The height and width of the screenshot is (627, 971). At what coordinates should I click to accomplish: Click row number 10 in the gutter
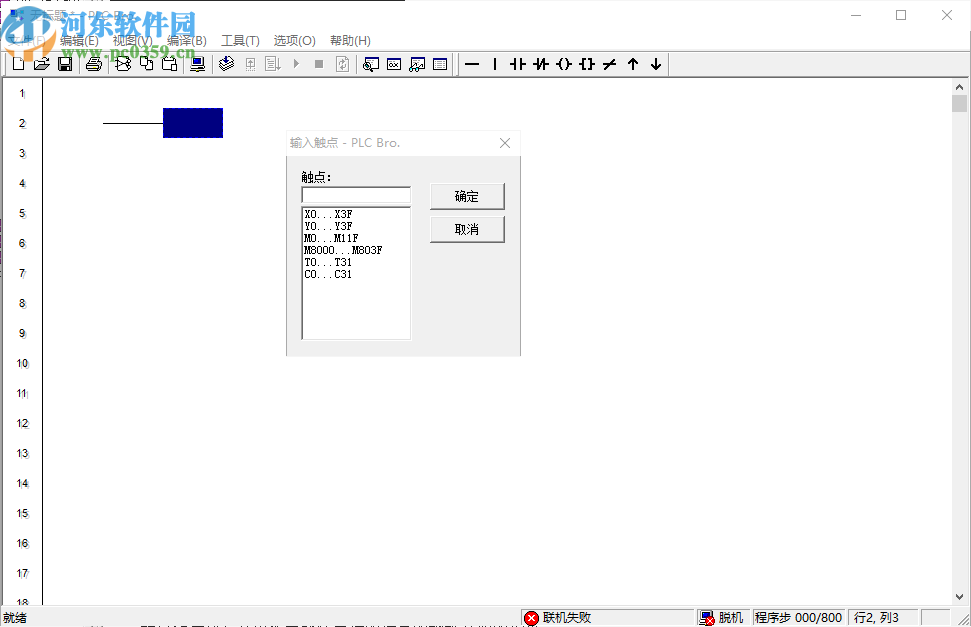click(22, 364)
